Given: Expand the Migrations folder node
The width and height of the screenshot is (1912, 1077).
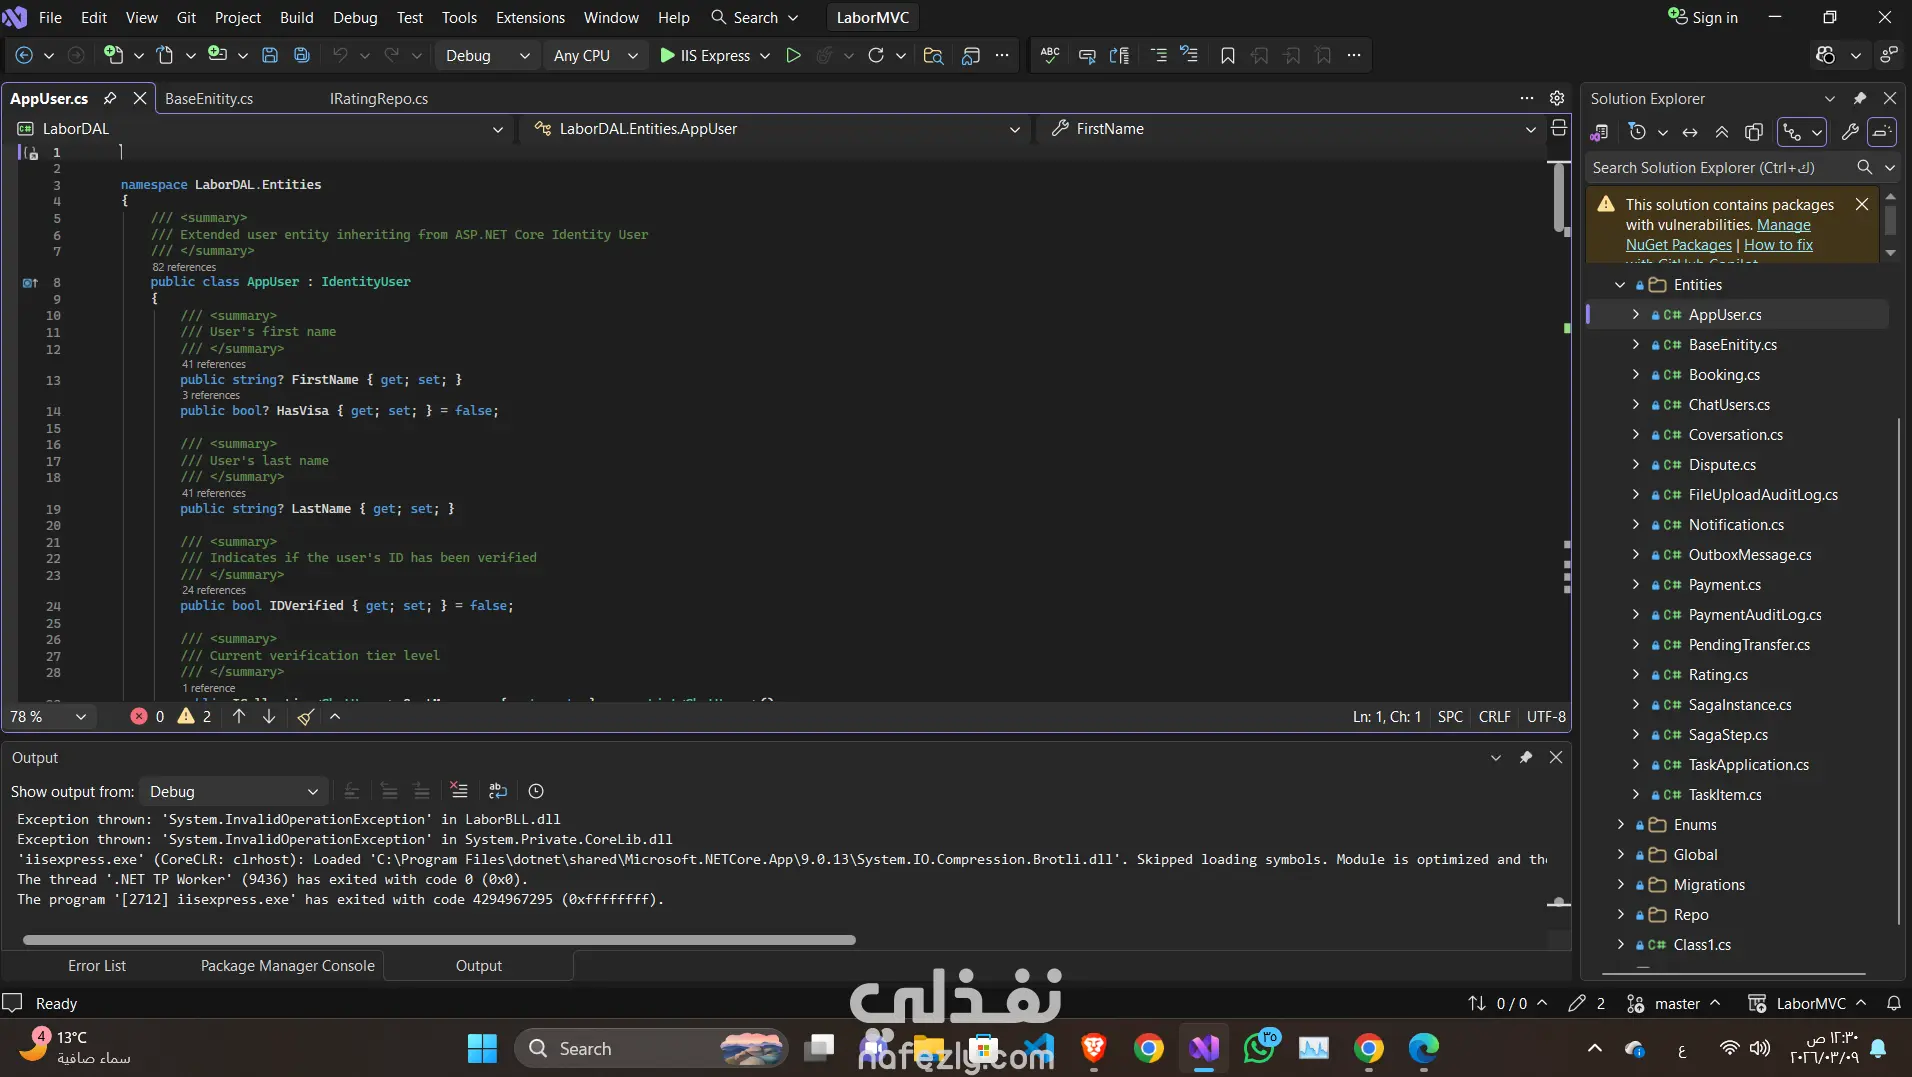Looking at the screenshot, I should (x=1620, y=885).
